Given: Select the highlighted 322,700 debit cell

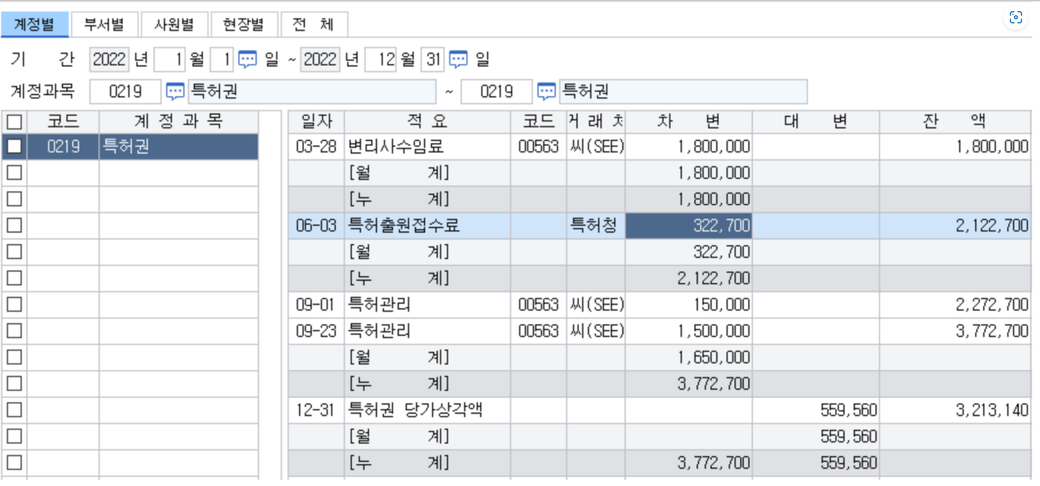Looking at the screenshot, I should (x=689, y=225).
